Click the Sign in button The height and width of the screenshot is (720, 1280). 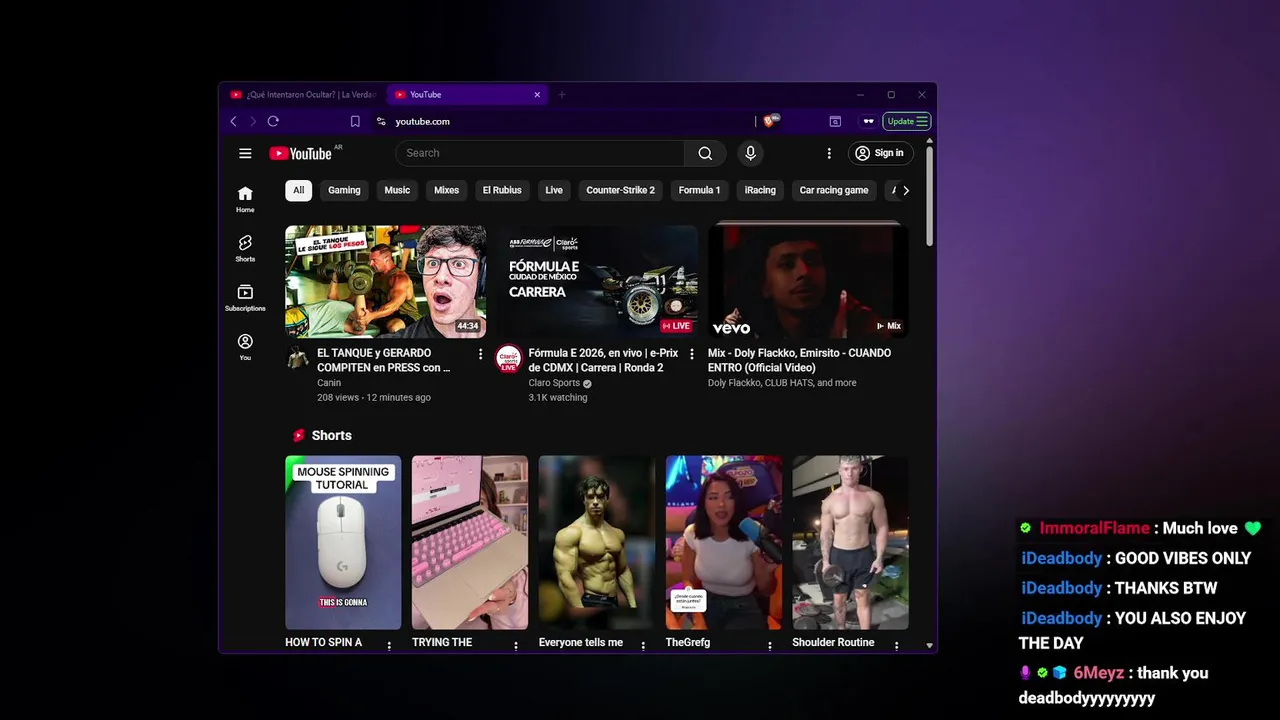click(x=880, y=153)
